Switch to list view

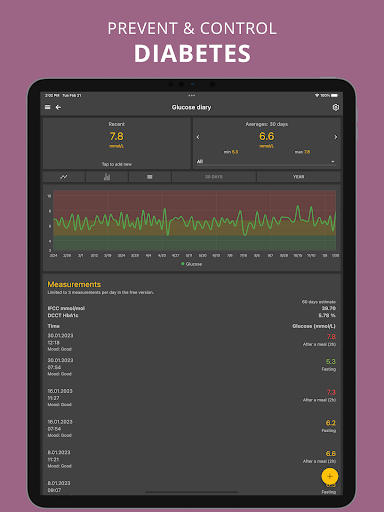coord(150,177)
